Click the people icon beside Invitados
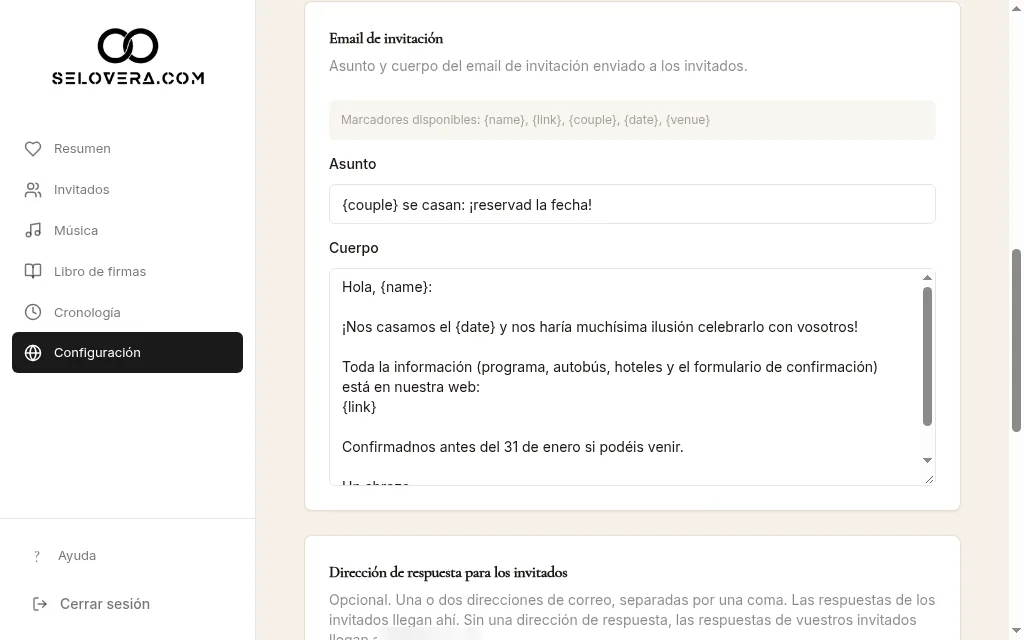 click(33, 190)
